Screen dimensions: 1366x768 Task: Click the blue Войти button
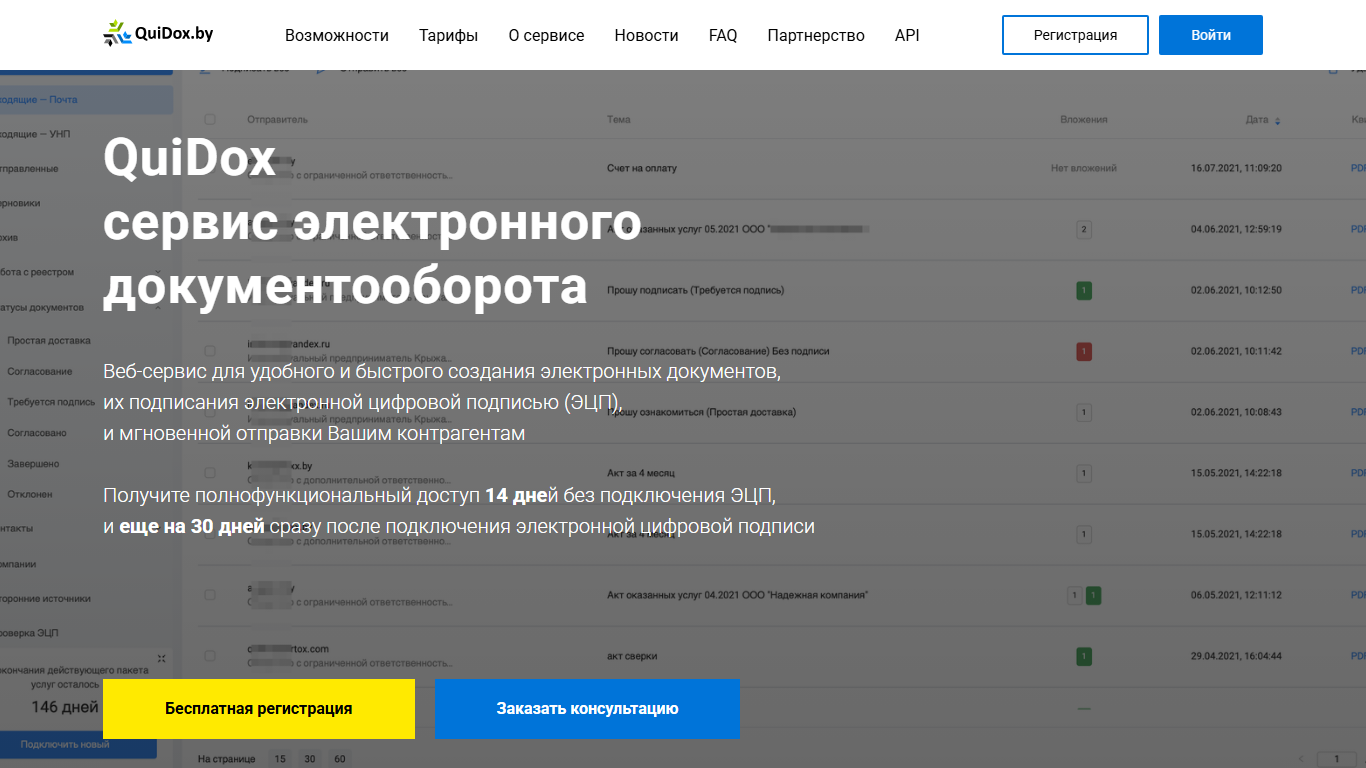(x=1211, y=35)
